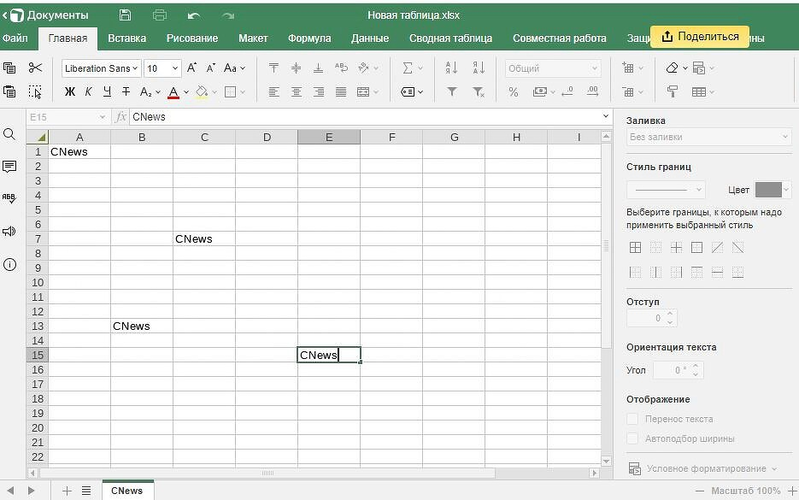Increase the Угол angle value
This screenshot has width=799, height=500.
[x=696, y=365]
